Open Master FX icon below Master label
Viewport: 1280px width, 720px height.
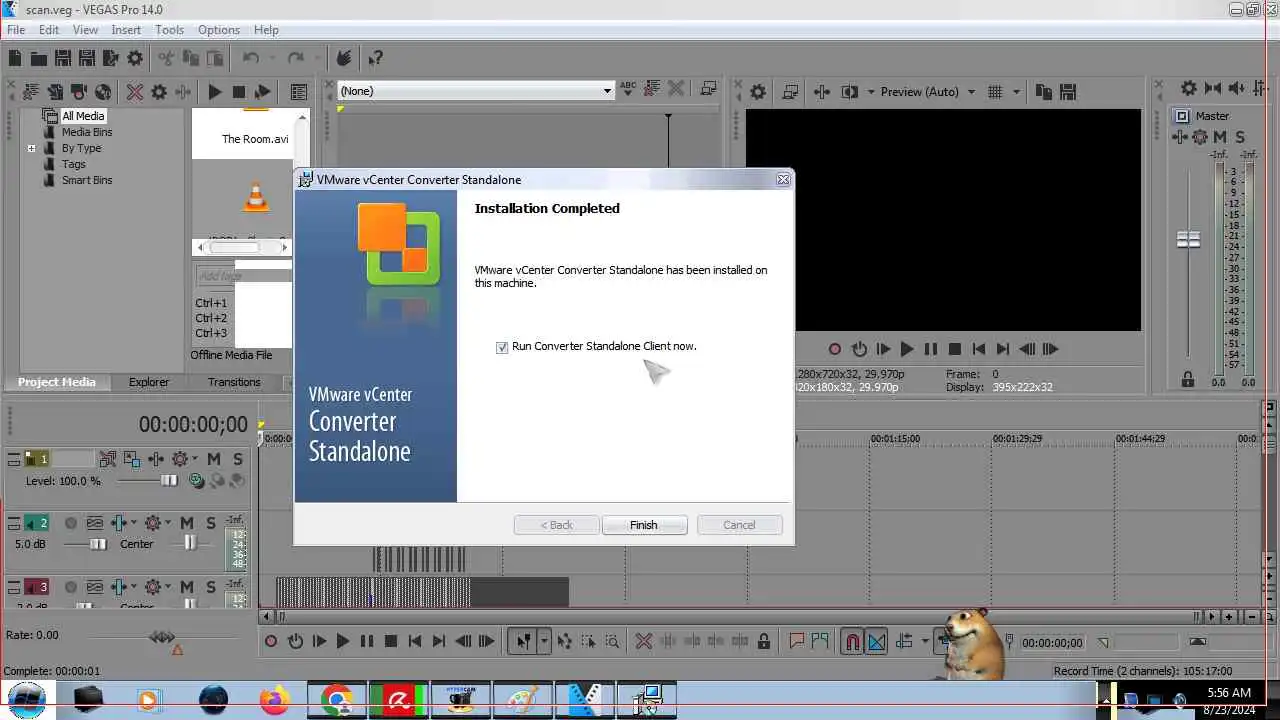tap(1182, 137)
